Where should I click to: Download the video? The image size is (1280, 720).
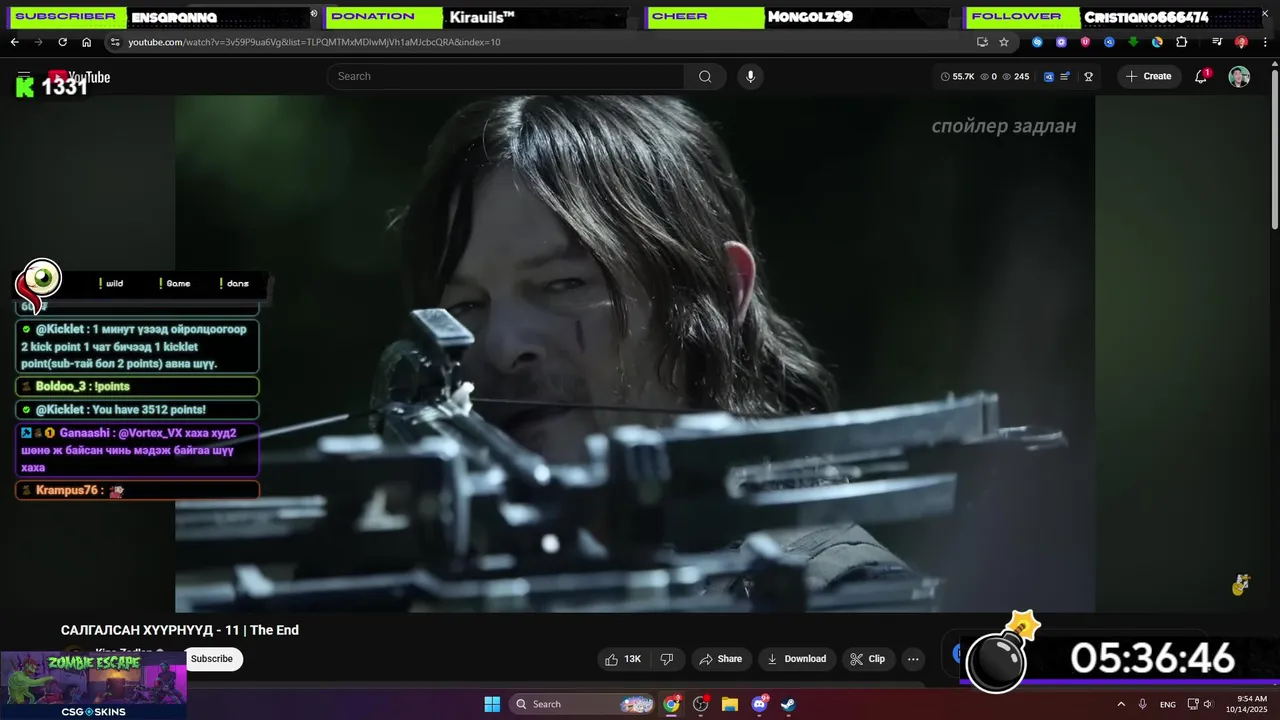click(x=796, y=659)
